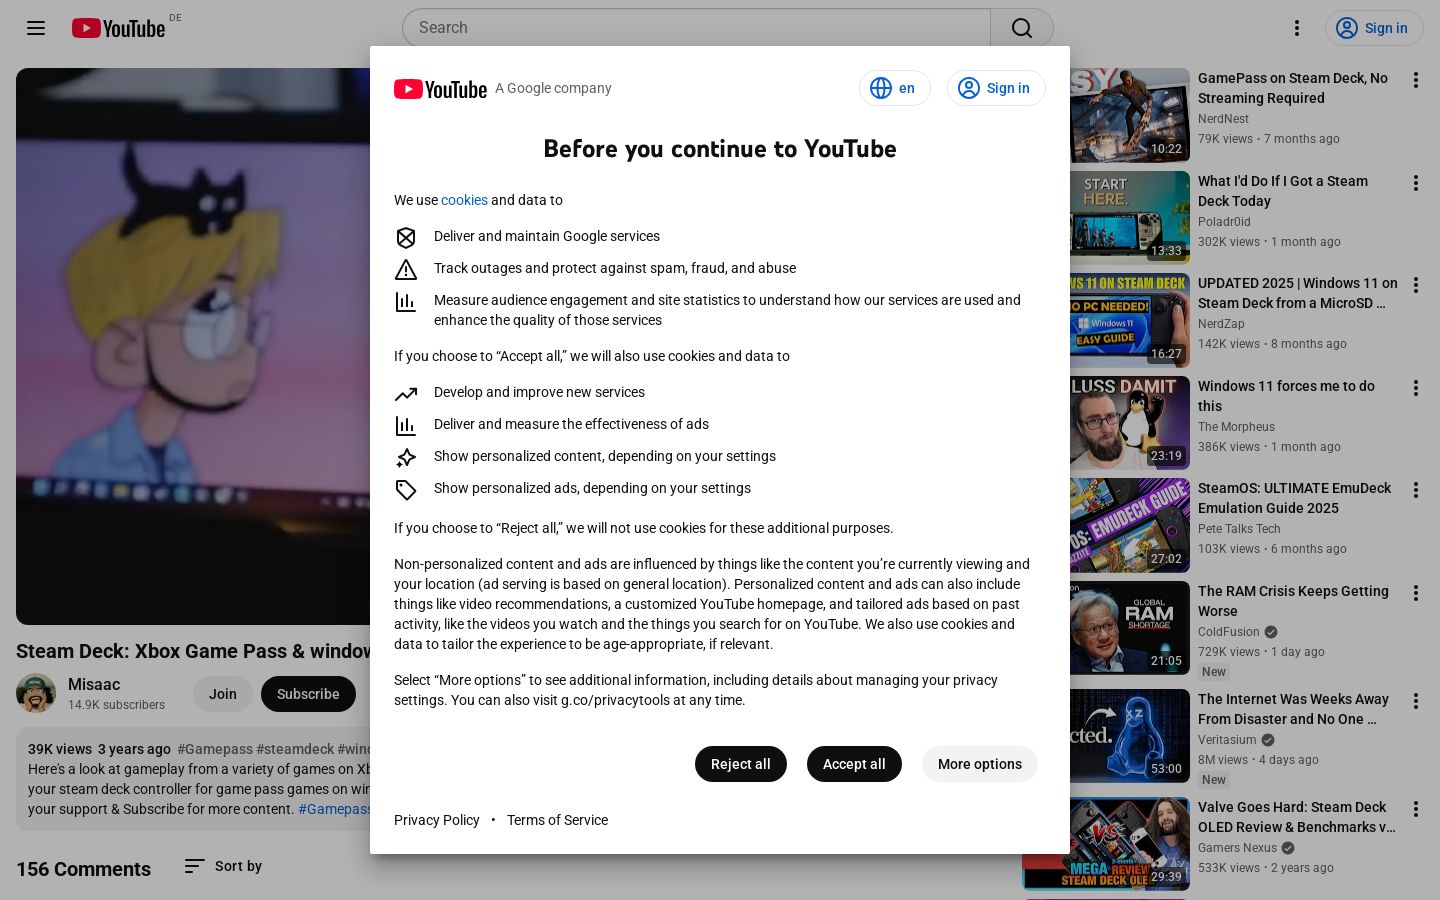Click the 14.9K subscribers text
This screenshot has height=900, width=1440.
point(116,705)
